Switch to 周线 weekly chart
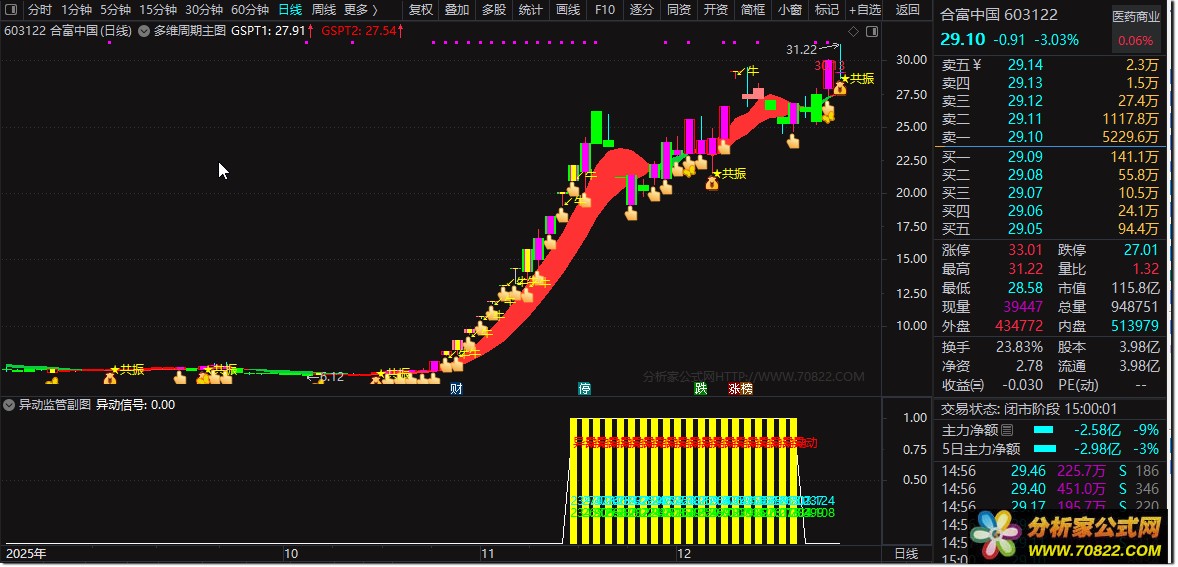The height and width of the screenshot is (567, 1178). click(324, 10)
